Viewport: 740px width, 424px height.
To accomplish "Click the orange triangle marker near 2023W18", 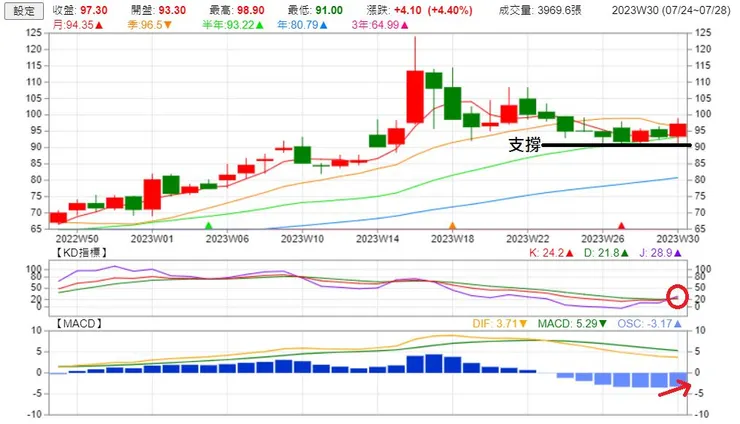I will tap(453, 226).
